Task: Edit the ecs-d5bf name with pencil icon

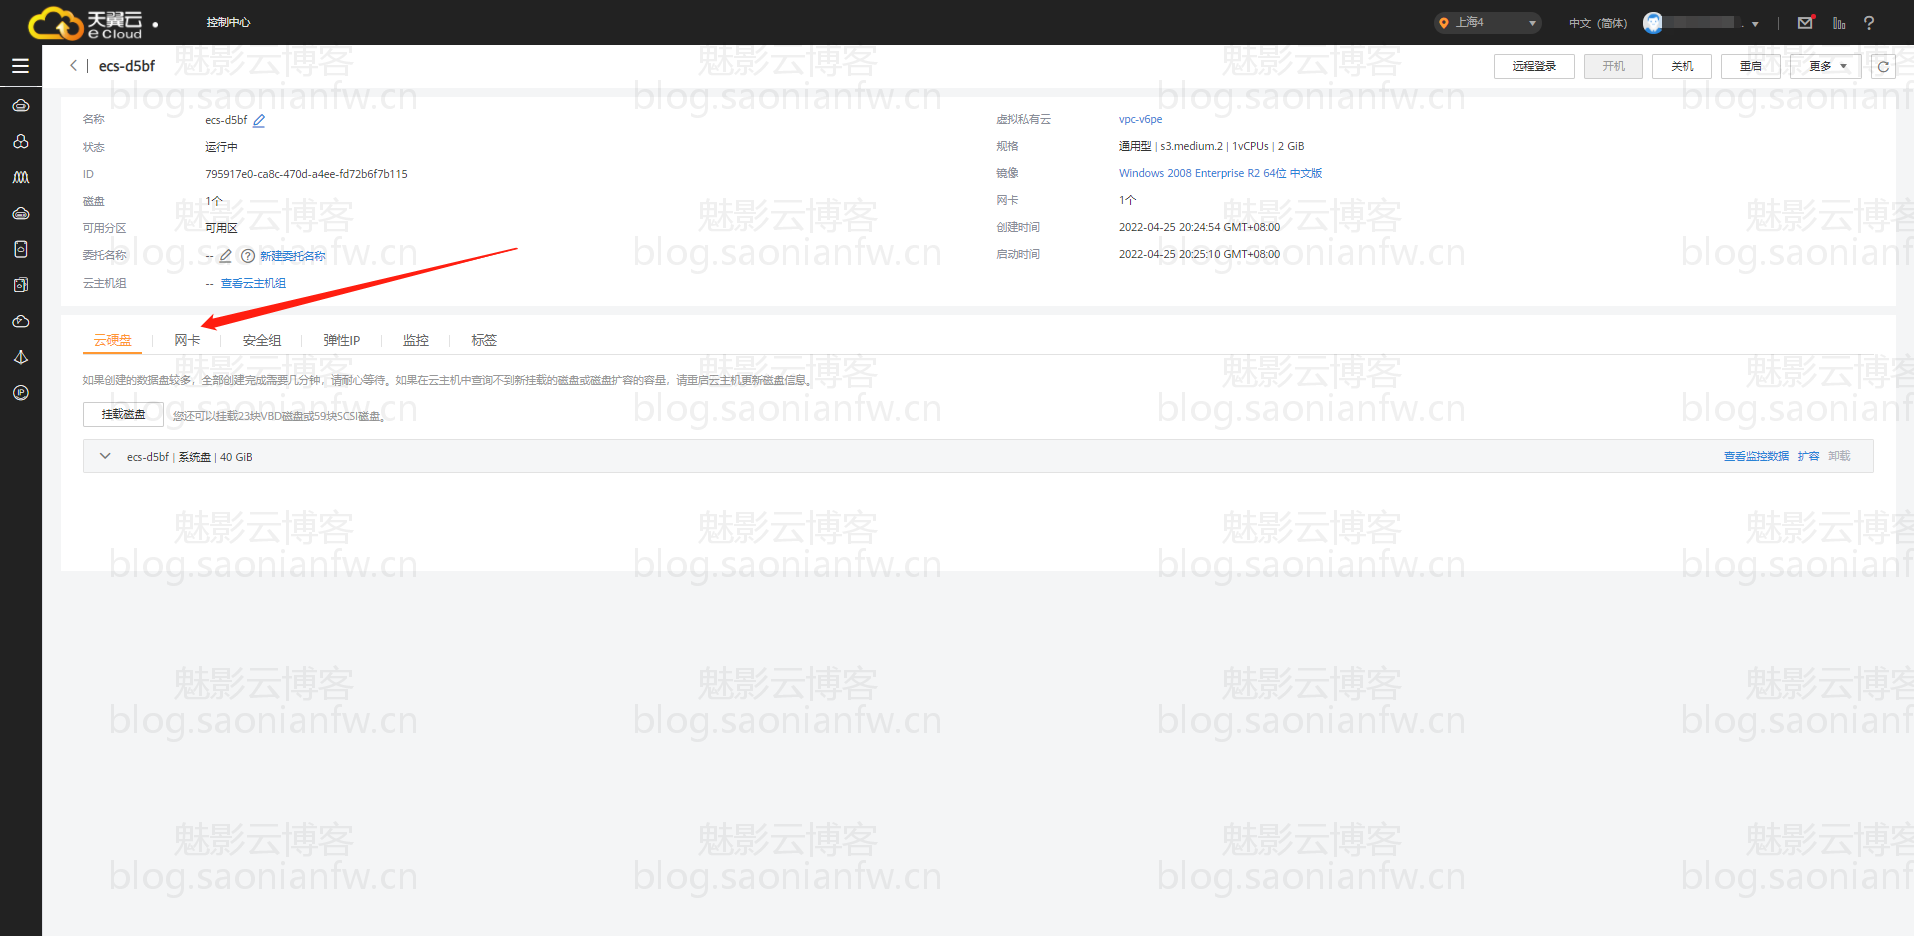Action: 259,120
